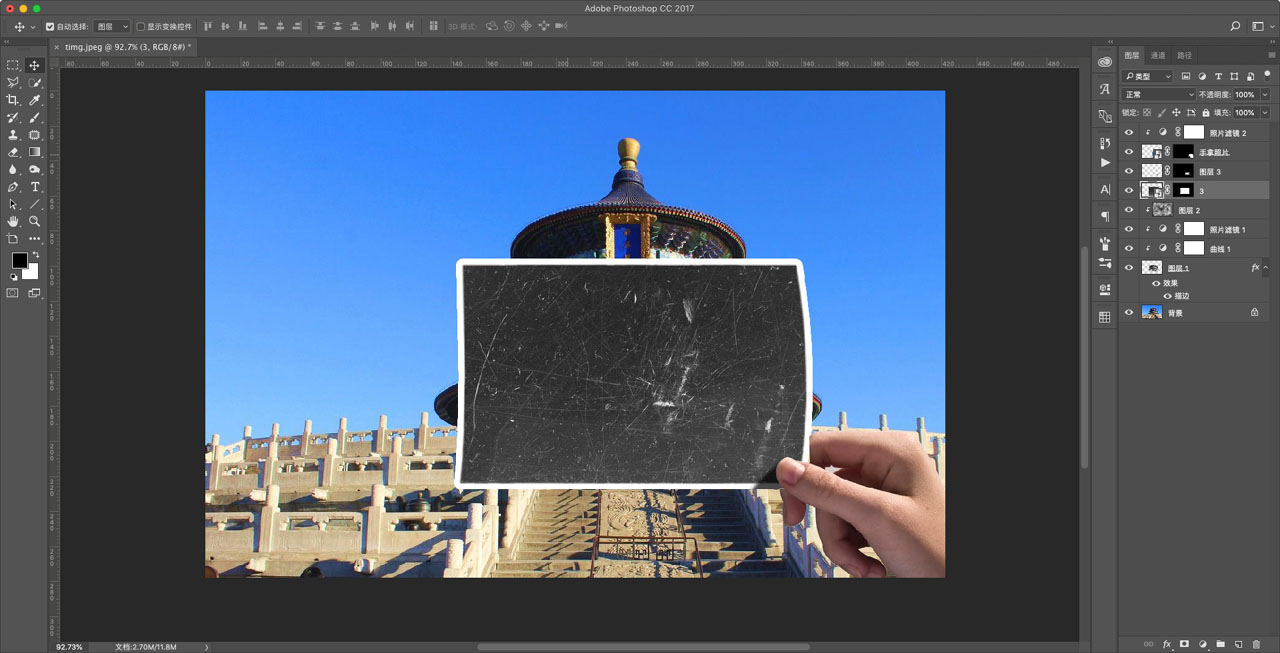Open the 正常 blend mode dropdown
This screenshot has height=653, width=1280.
(1159, 95)
